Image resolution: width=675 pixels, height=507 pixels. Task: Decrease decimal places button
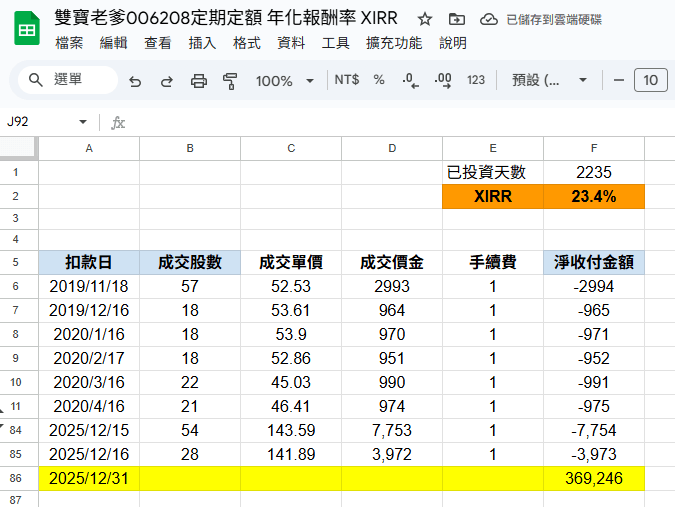coord(410,80)
